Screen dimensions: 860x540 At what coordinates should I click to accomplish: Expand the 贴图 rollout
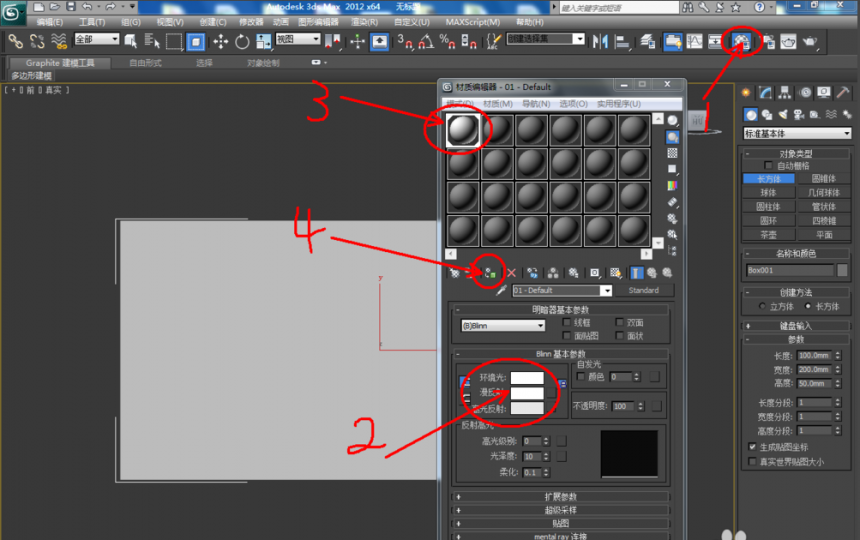(561, 523)
